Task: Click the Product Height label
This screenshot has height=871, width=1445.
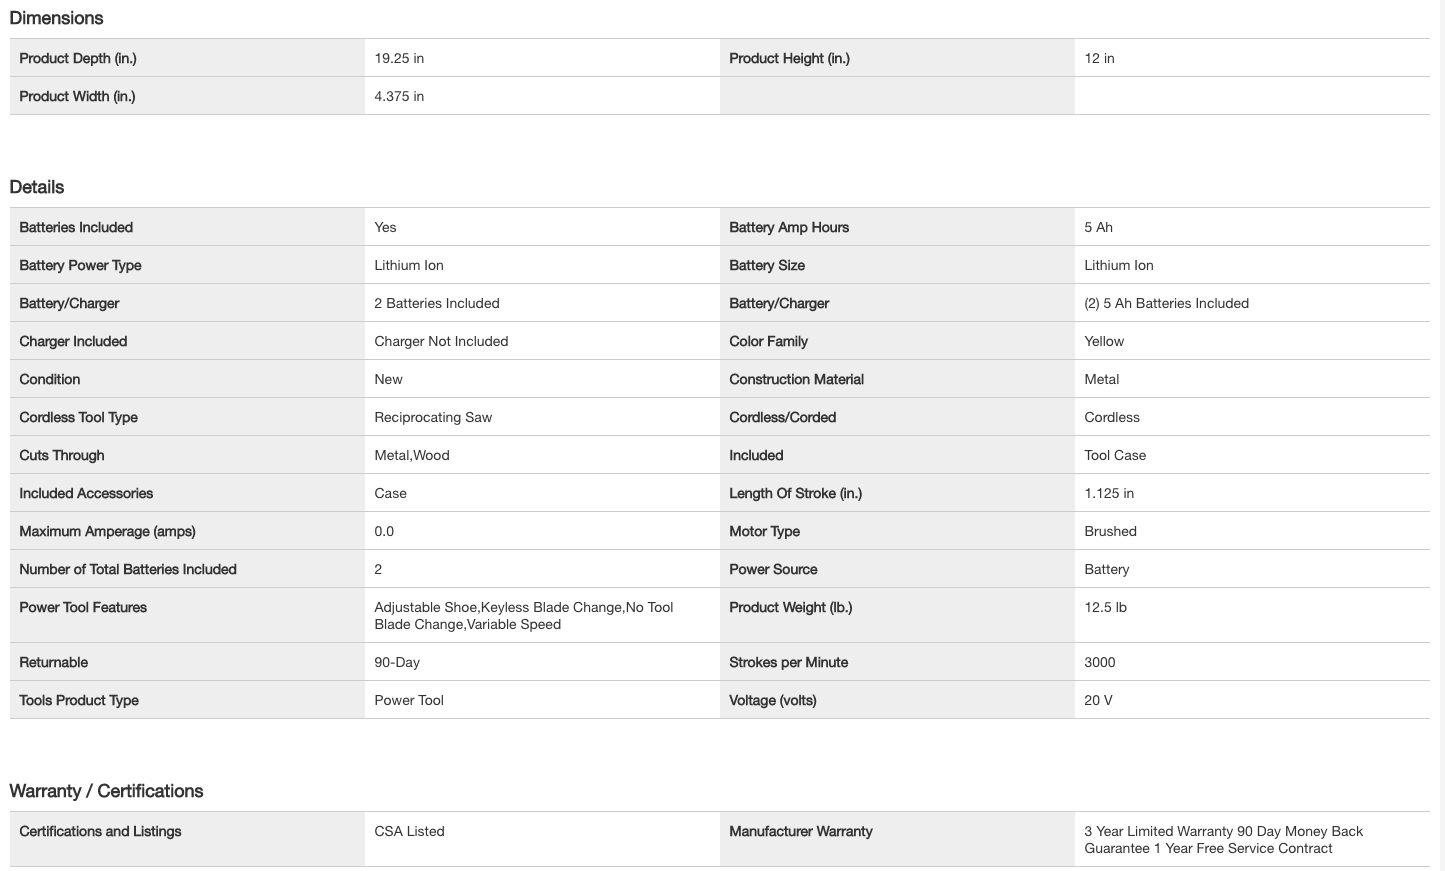Action: tap(789, 58)
